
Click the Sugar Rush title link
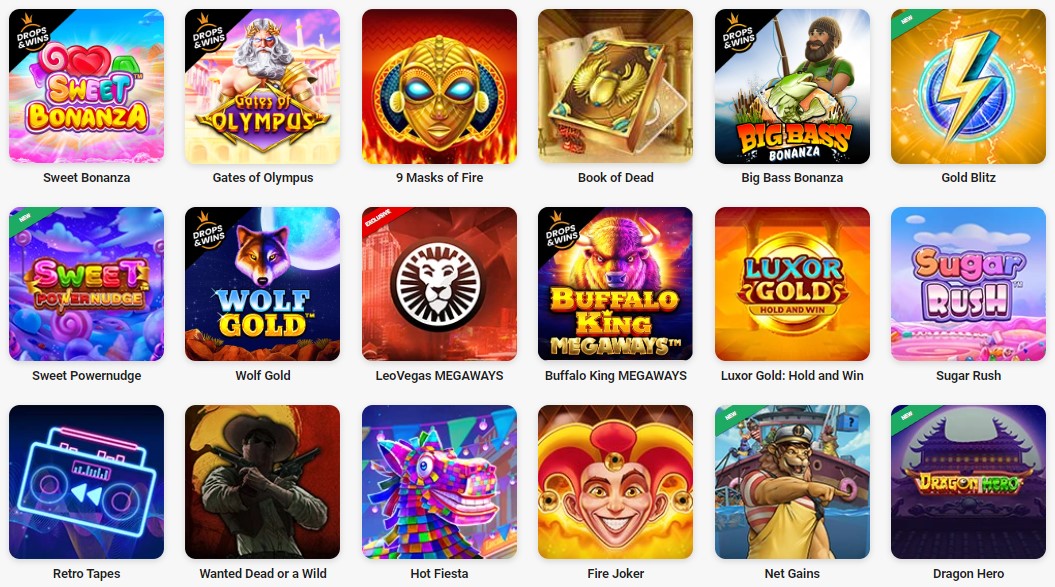pos(968,376)
